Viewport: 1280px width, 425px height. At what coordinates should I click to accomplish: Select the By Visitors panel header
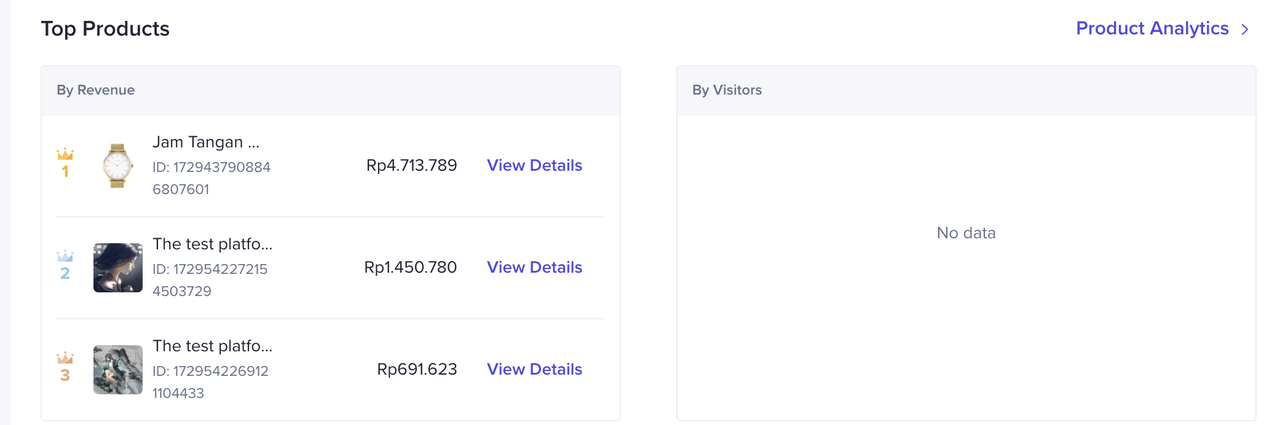click(x=727, y=90)
